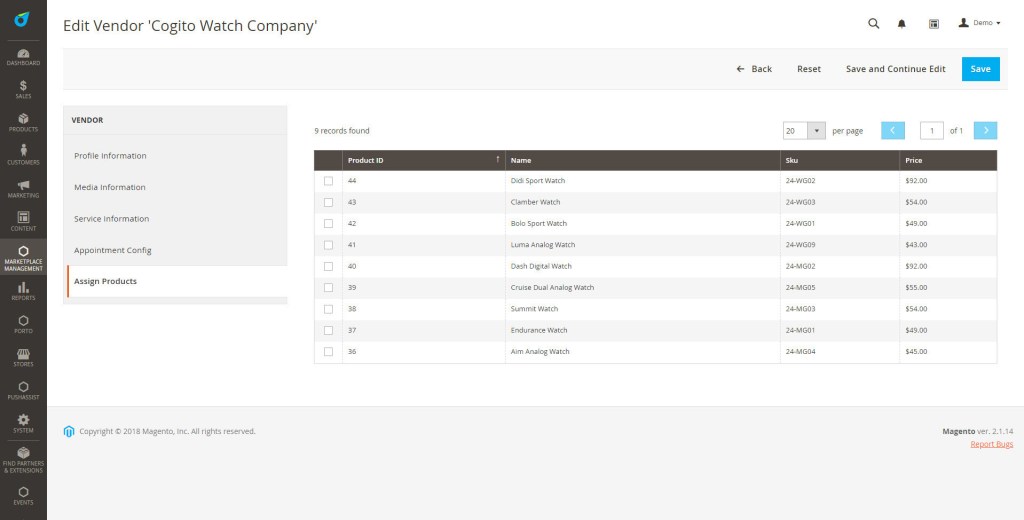1024x520 pixels.
Task: Tick the checkbox for Summit Watch
Action: coord(328,309)
